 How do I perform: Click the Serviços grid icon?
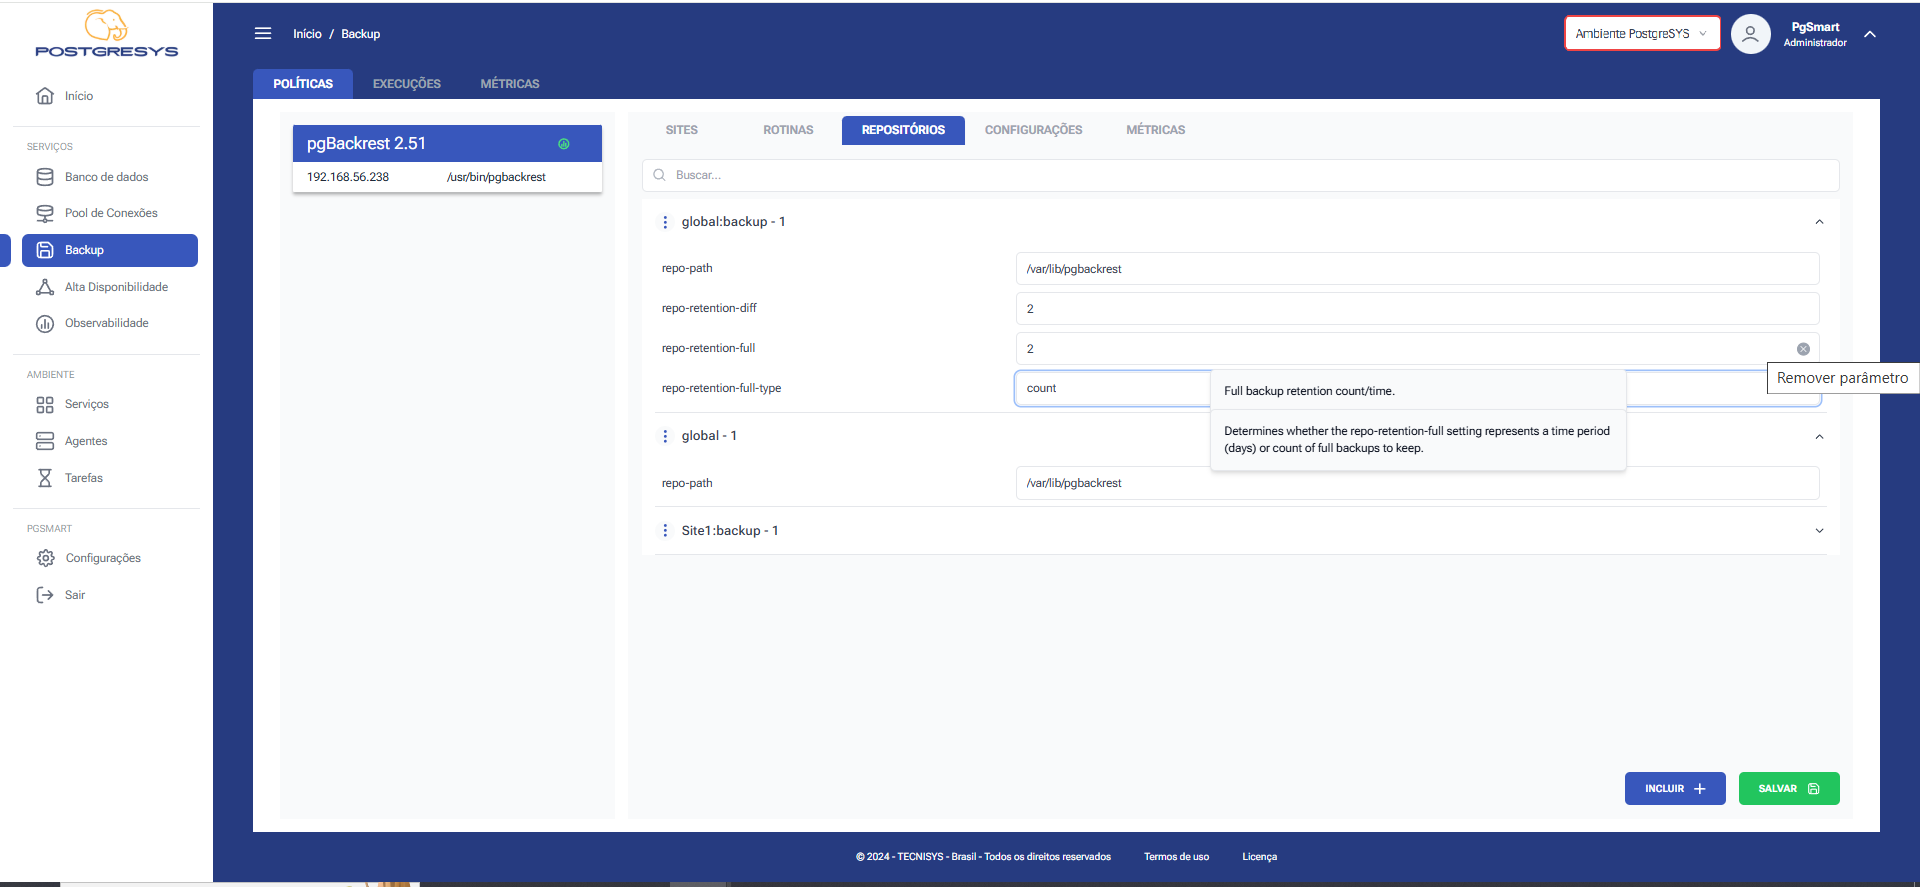tap(45, 404)
